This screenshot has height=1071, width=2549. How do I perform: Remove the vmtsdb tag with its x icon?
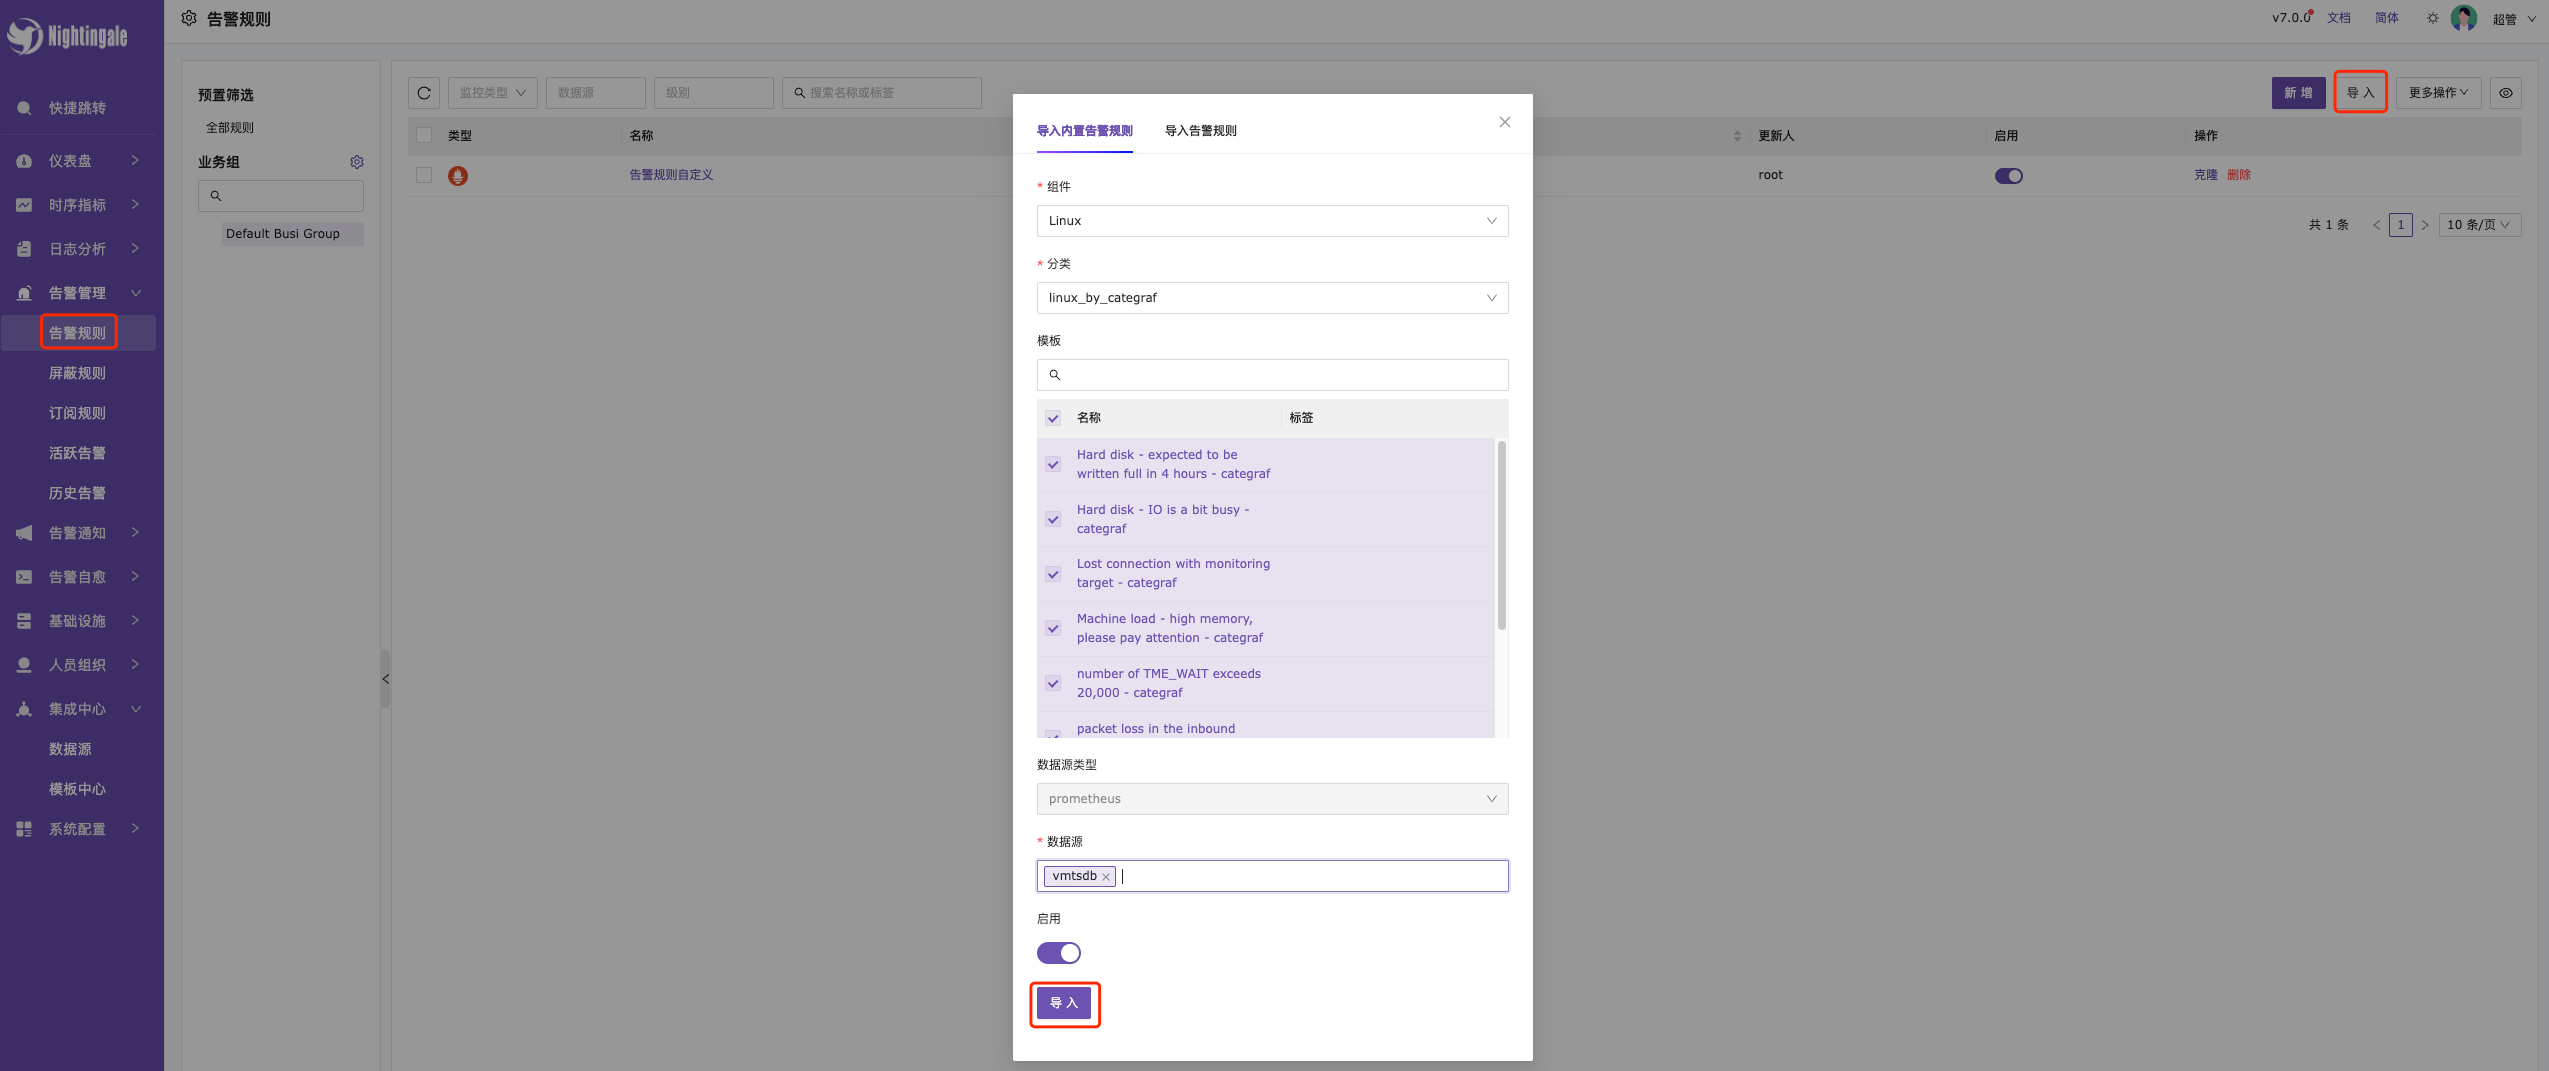point(1106,877)
